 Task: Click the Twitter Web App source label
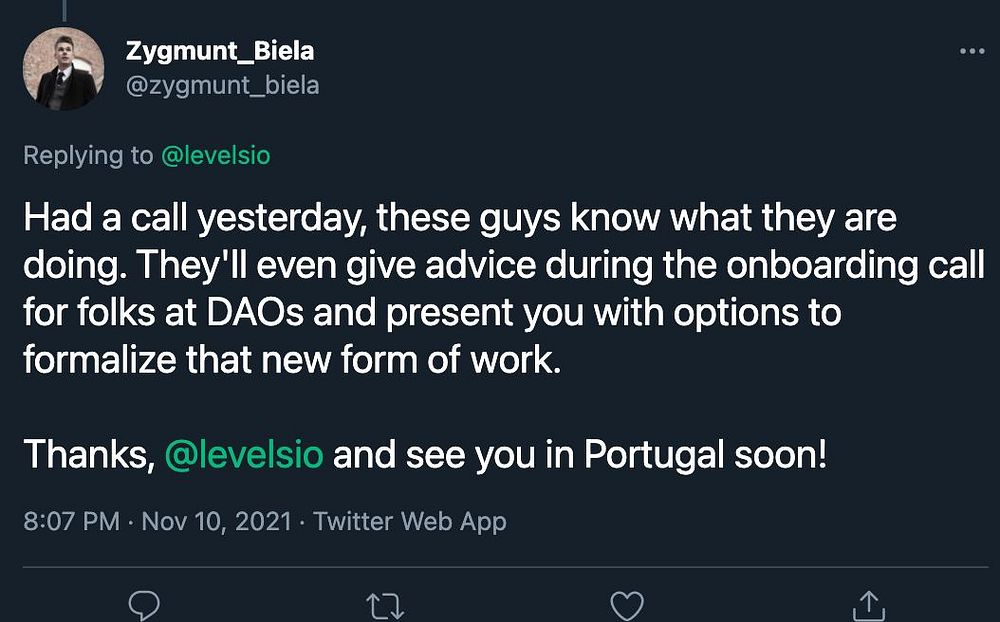410,521
